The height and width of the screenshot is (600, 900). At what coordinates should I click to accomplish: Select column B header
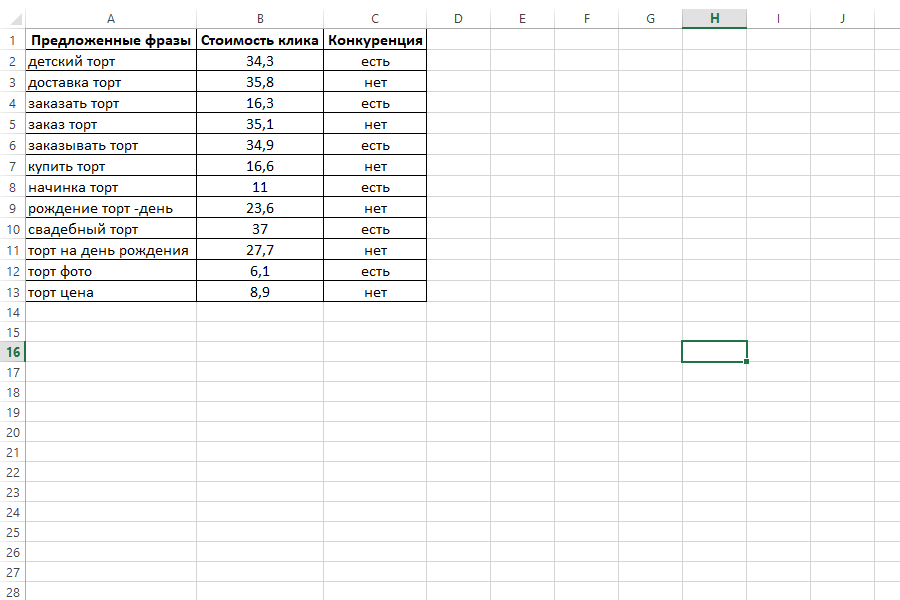pyautogui.click(x=260, y=19)
